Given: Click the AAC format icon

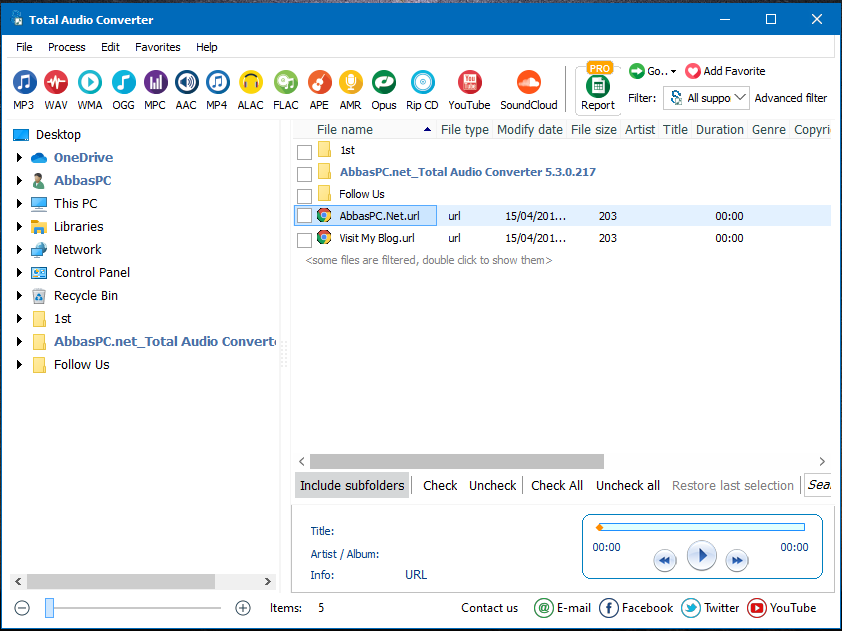Looking at the screenshot, I should pyautogui.click(x=186, y=83).
